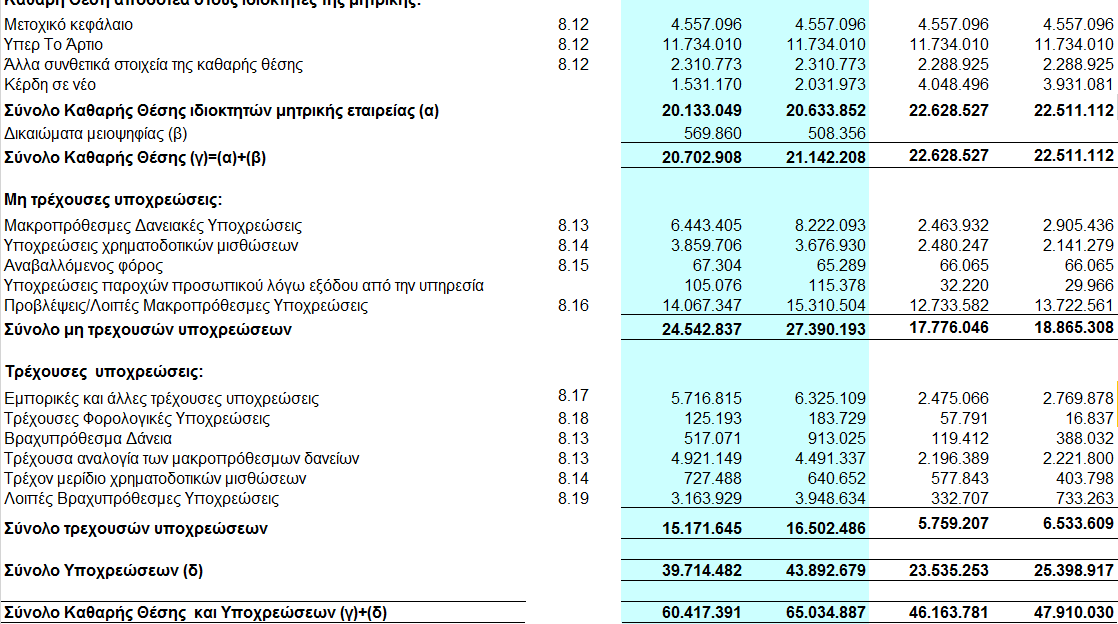Select the 'Σύνολο Καθαρής Θέσης (γ)=(α)+(β)' label
This screenshot has height=624, width=1118.
pyautogui.click(x=135, y=158)
